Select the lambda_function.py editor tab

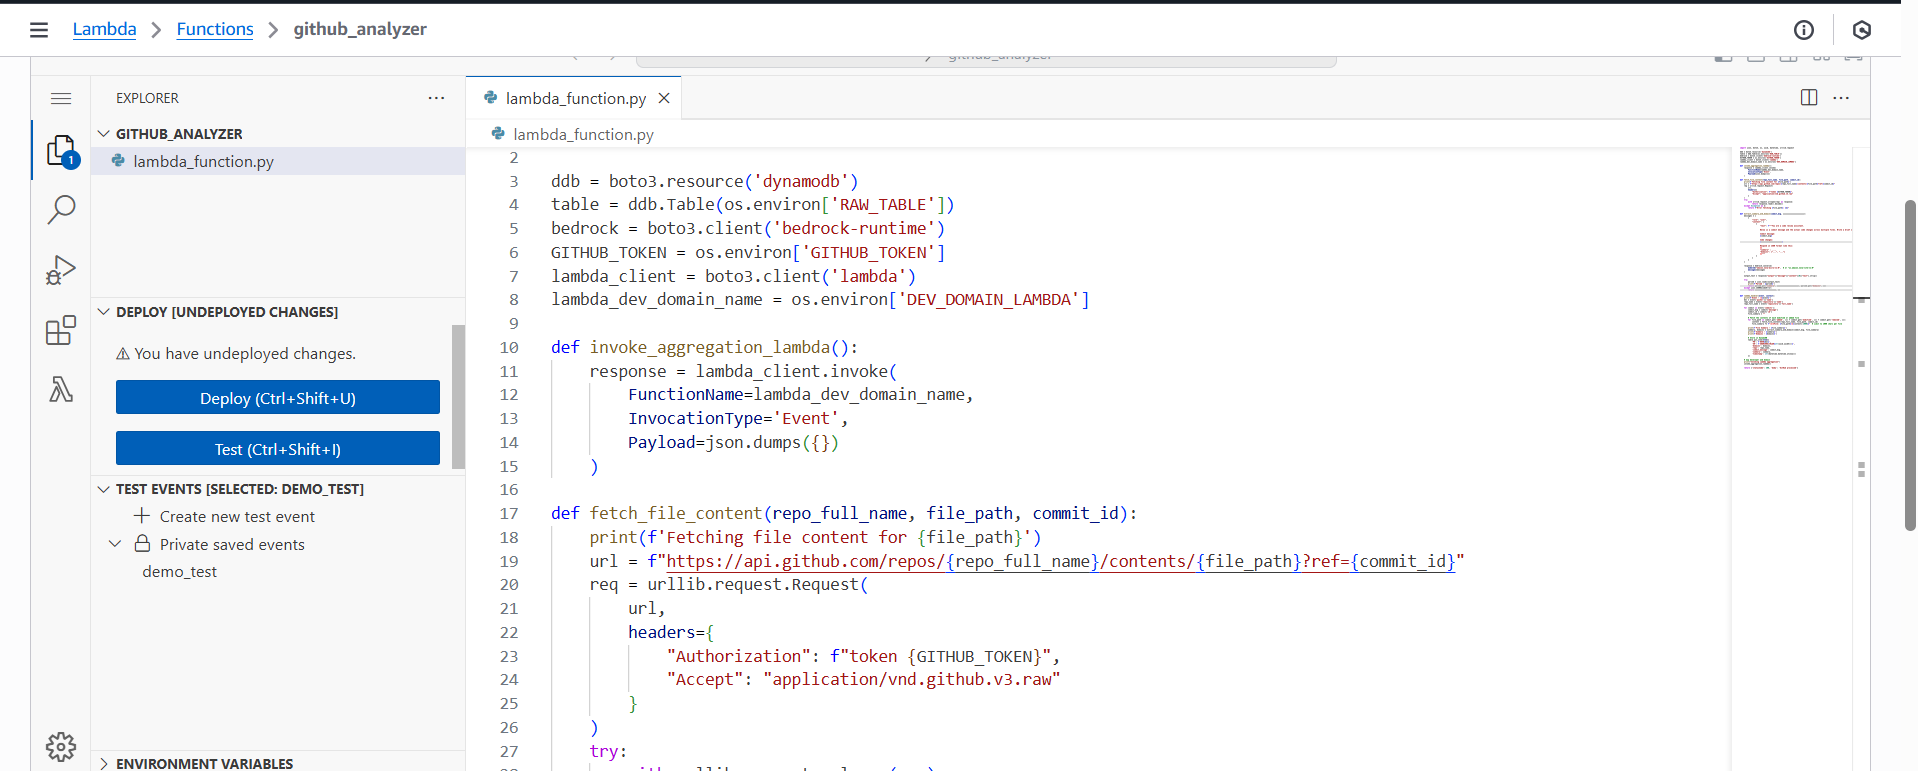574,98
